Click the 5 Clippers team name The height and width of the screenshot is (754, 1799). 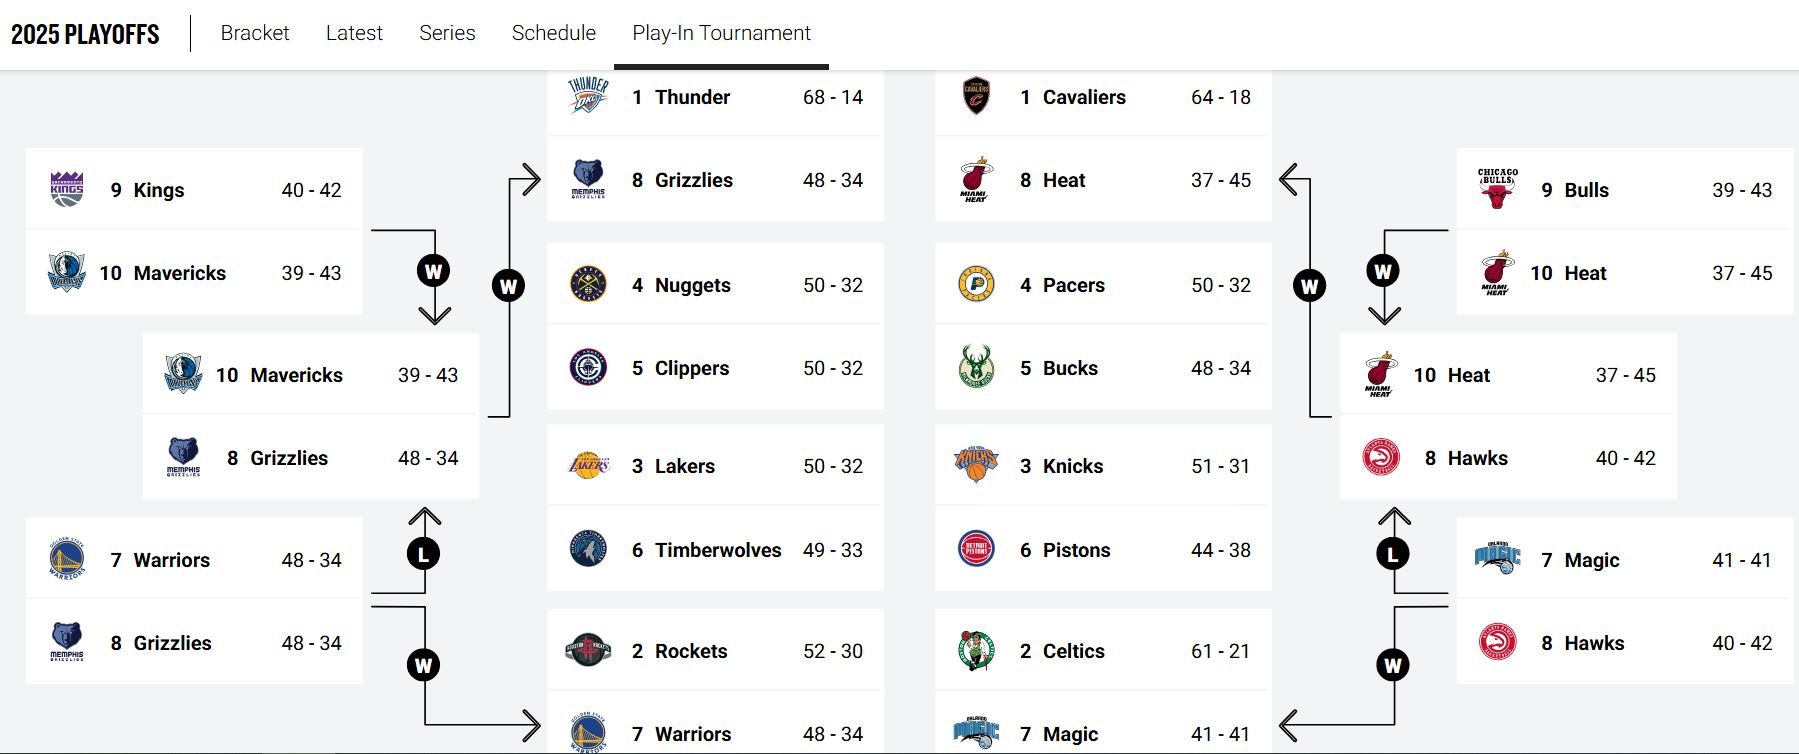(x=680, y=368)
